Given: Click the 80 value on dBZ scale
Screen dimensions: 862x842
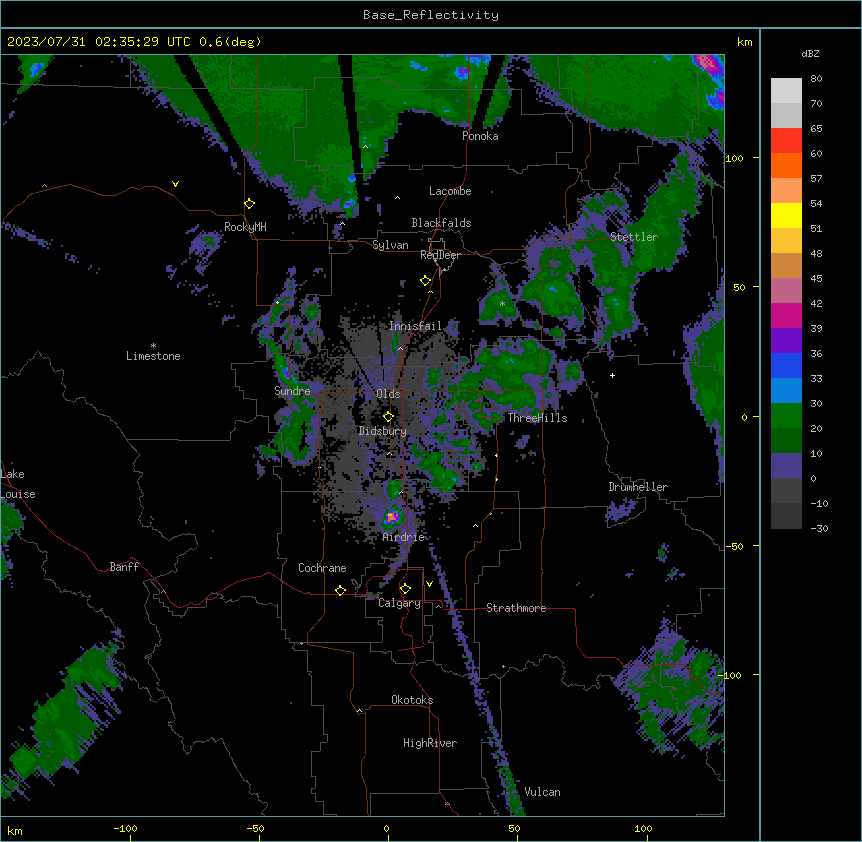Looking at the screenshot, I should pos(816,79).
